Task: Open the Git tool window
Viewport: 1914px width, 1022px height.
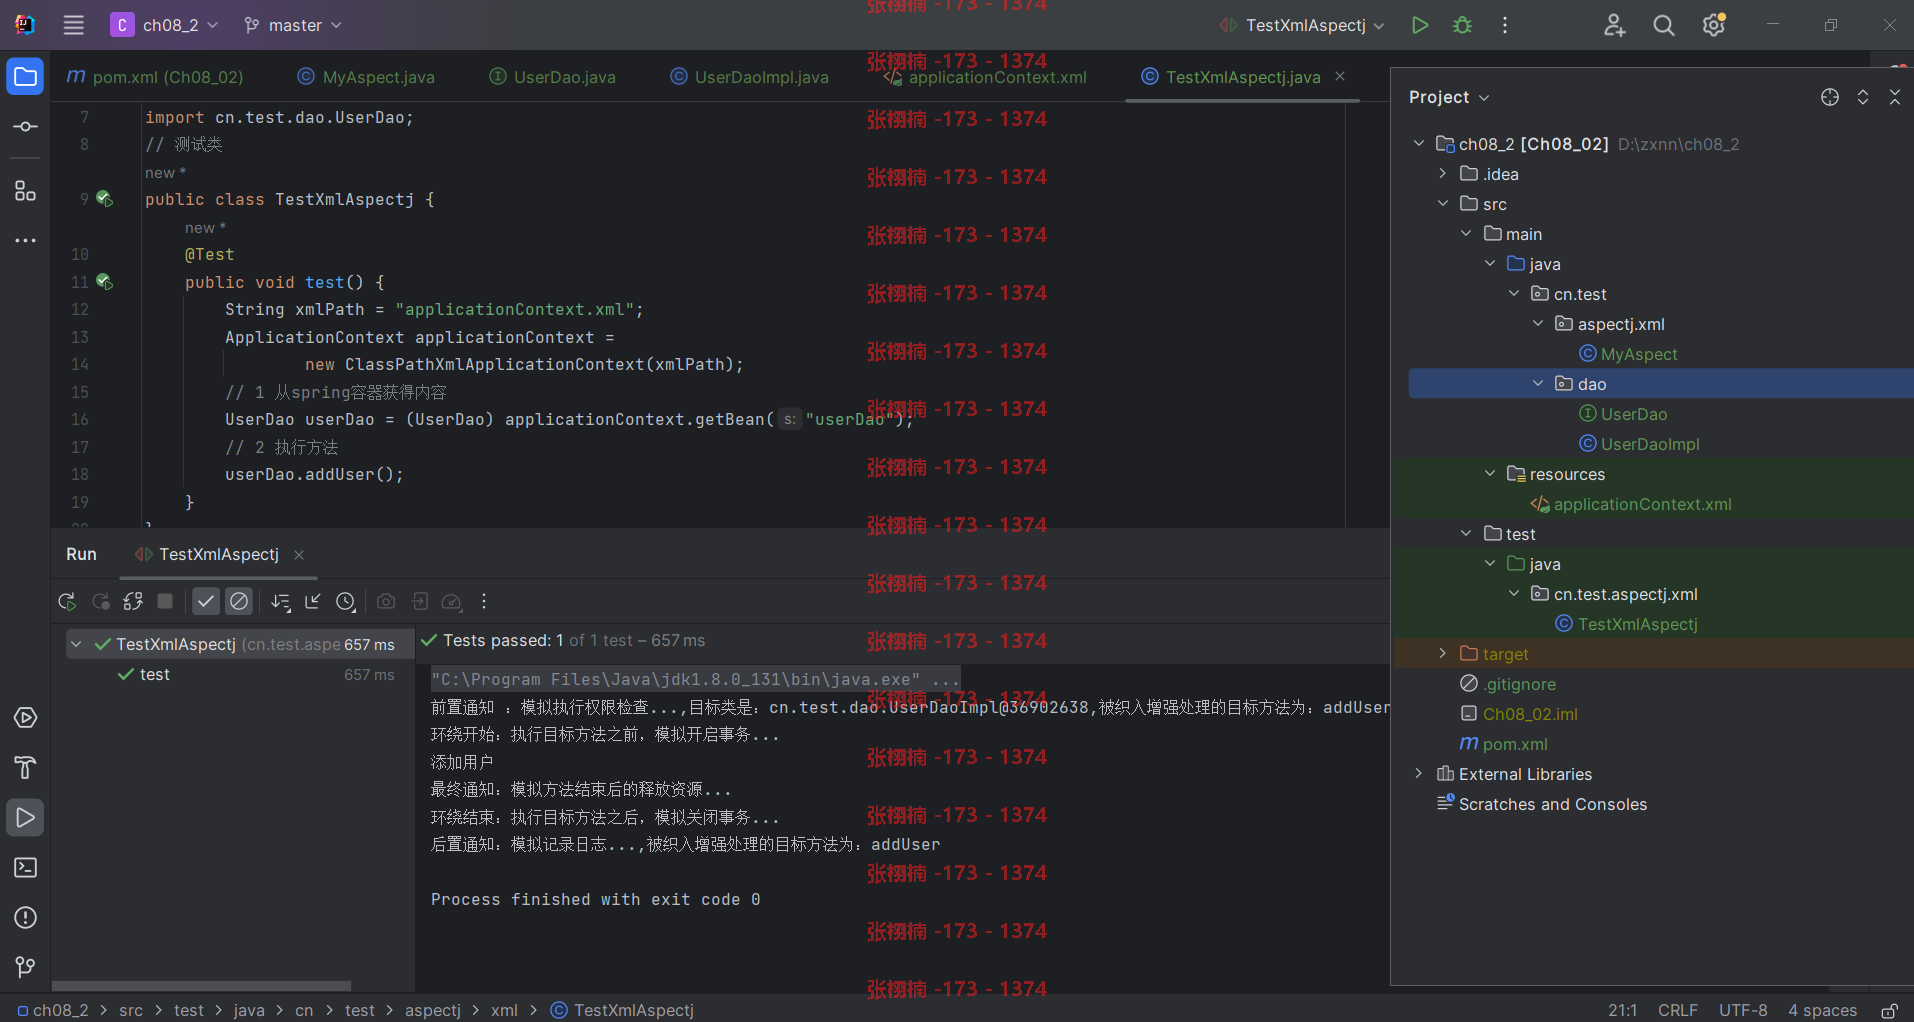Action: coord(25,967)
